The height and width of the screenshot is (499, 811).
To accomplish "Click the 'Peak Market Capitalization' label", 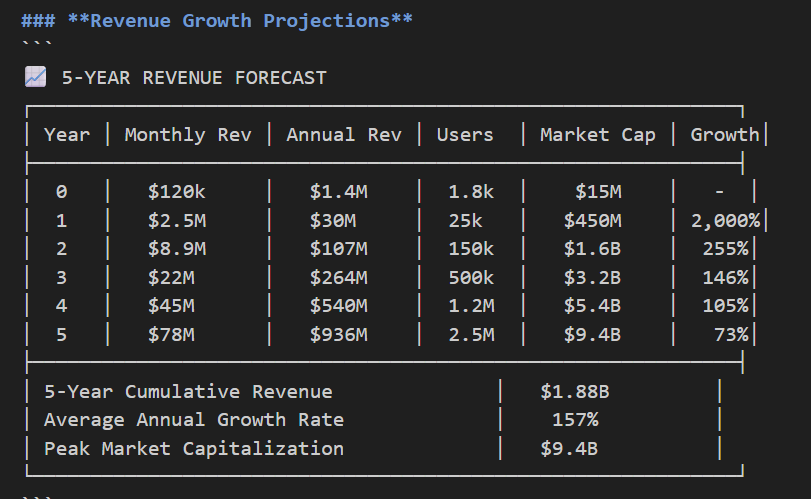I will pyautogui.click(x=194, y=449).
